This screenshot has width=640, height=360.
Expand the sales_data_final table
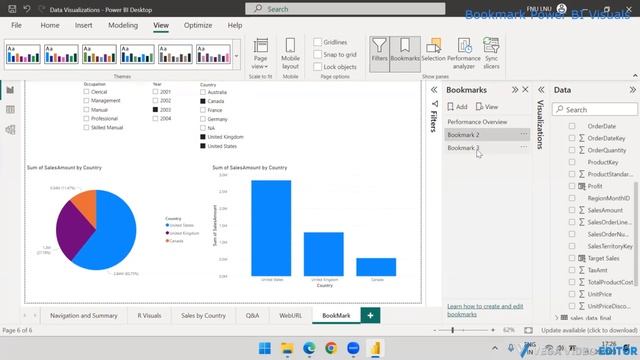tap(557, 318)
